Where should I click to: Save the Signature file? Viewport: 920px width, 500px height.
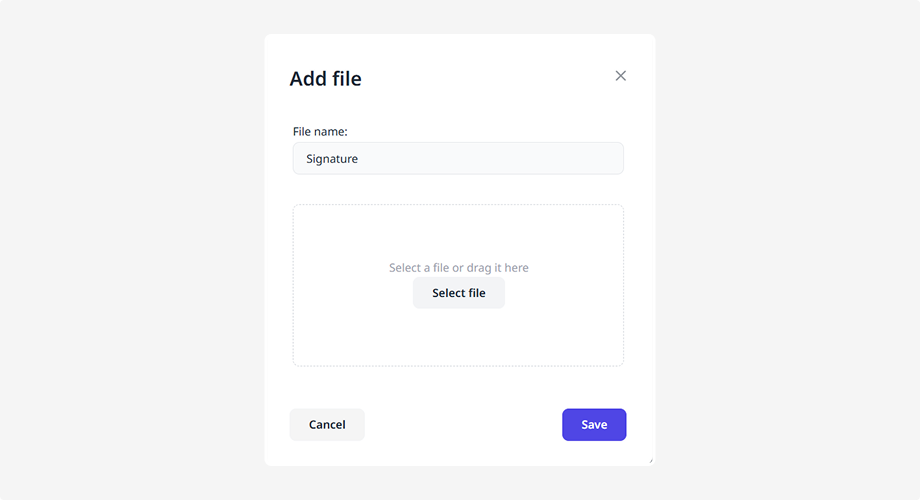pyautogui.click(x=594, y=424)
